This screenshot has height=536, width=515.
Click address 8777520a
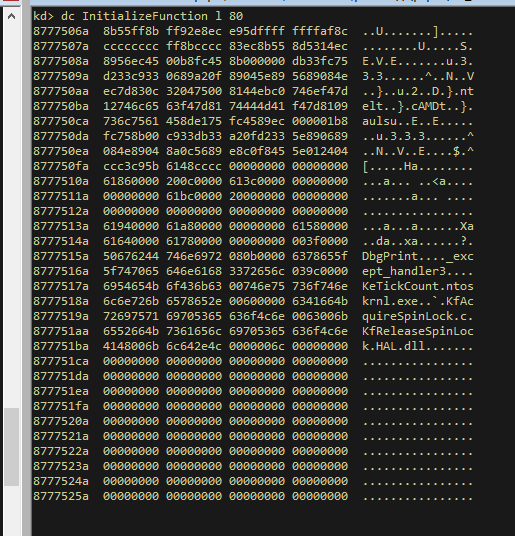pyautogui.click(x=61, y=421)
